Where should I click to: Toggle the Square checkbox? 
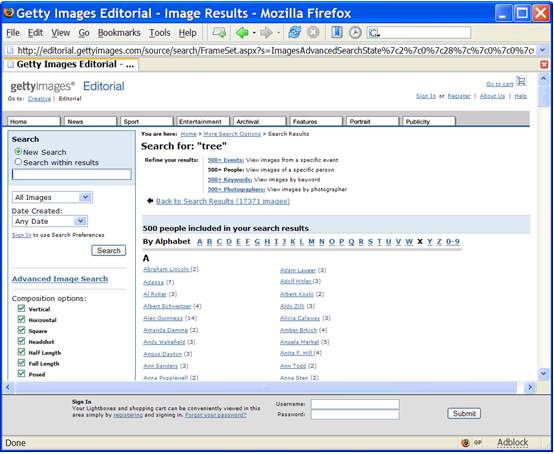(x=21, y=330)
